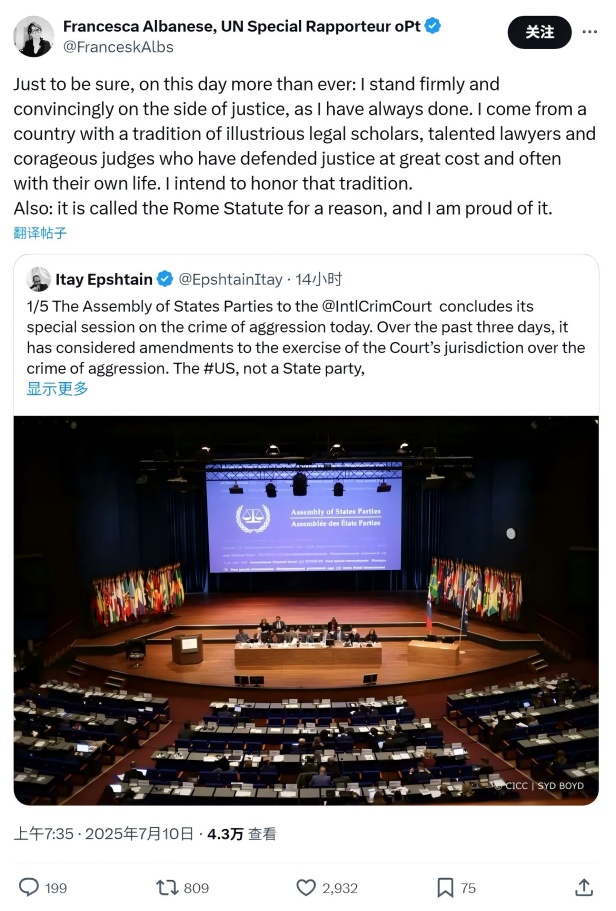Click Itay Epshtain's small avatar
616x911 pixels.
click(x=39, y=279)
